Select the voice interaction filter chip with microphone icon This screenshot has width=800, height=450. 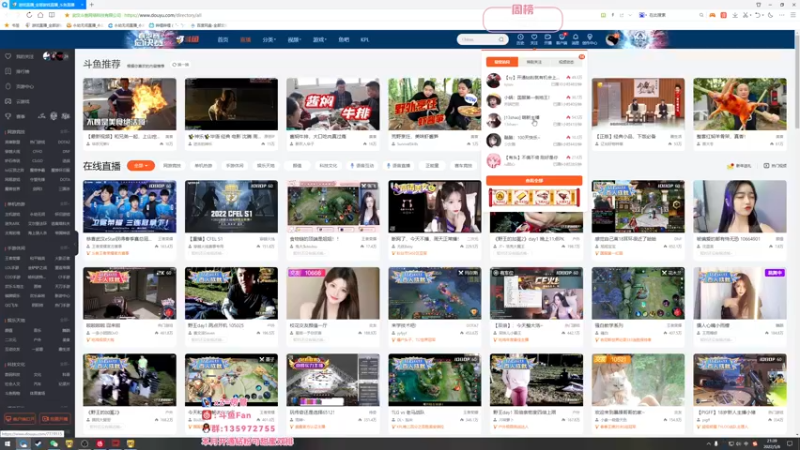point(362,166)
